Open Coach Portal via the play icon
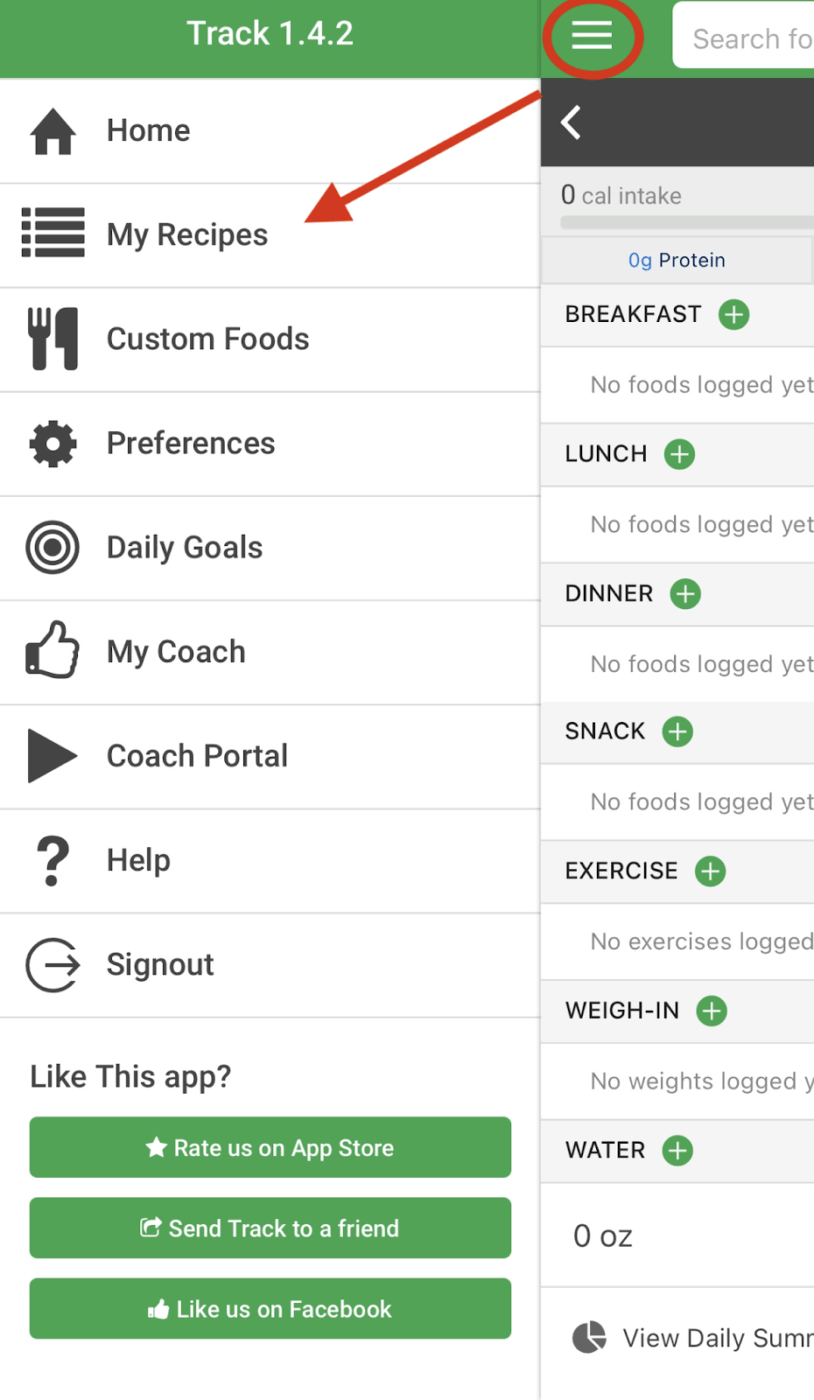This screenshot has height=1400, width=814. click(52, 756)
